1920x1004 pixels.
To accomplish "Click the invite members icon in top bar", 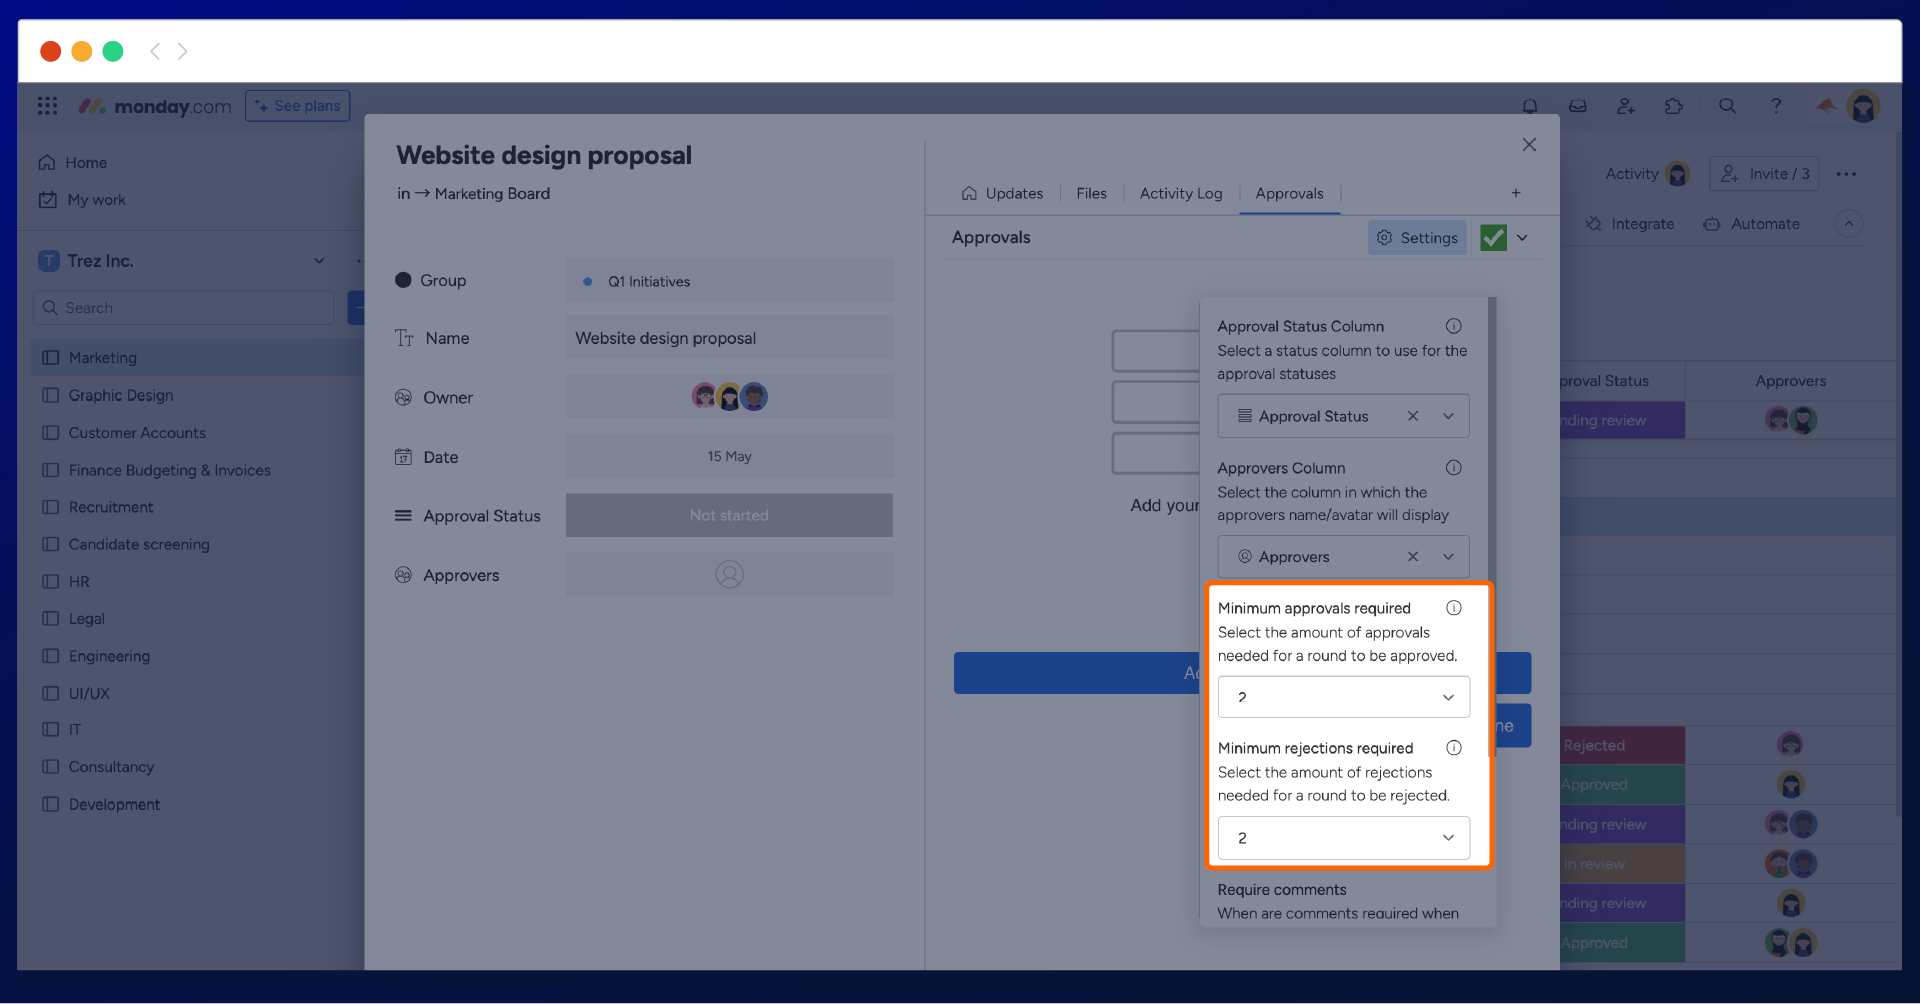I will coord(1626,106).
